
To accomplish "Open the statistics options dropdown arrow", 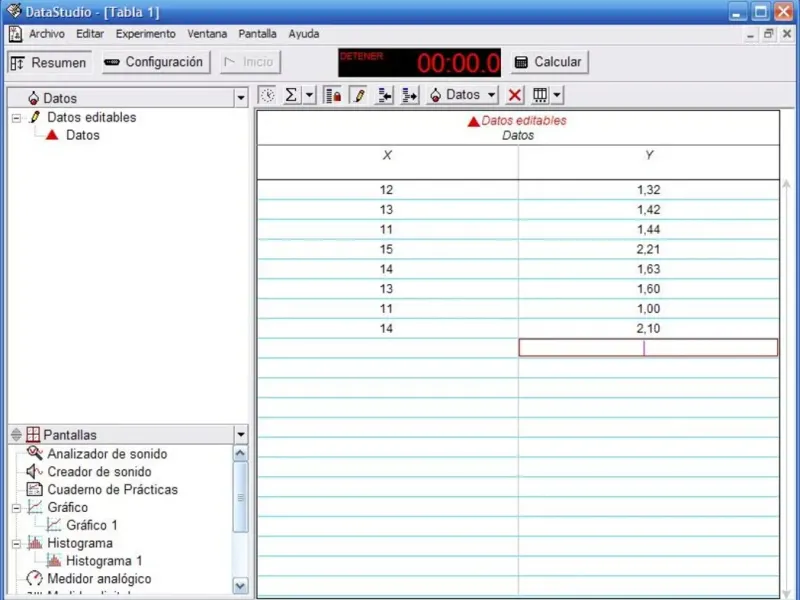I will [x=309, y=95].
